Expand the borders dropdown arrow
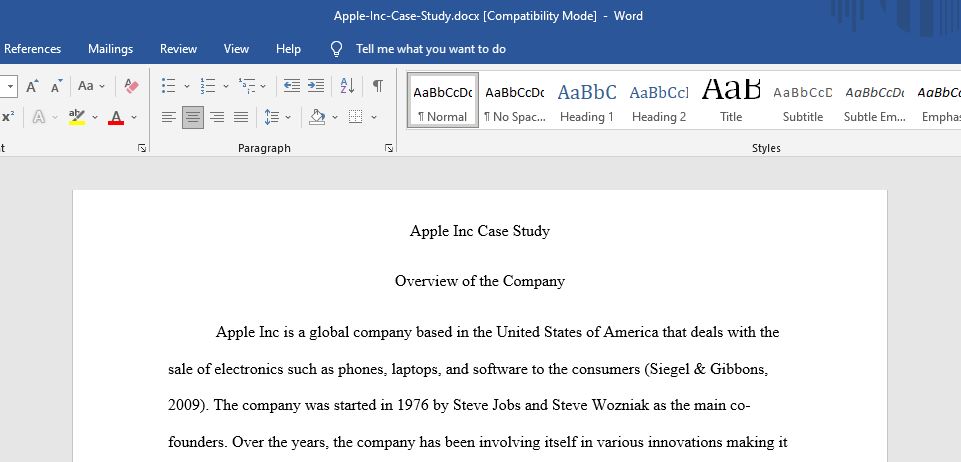The image size is (961, 462). click(x=373, y=117)
